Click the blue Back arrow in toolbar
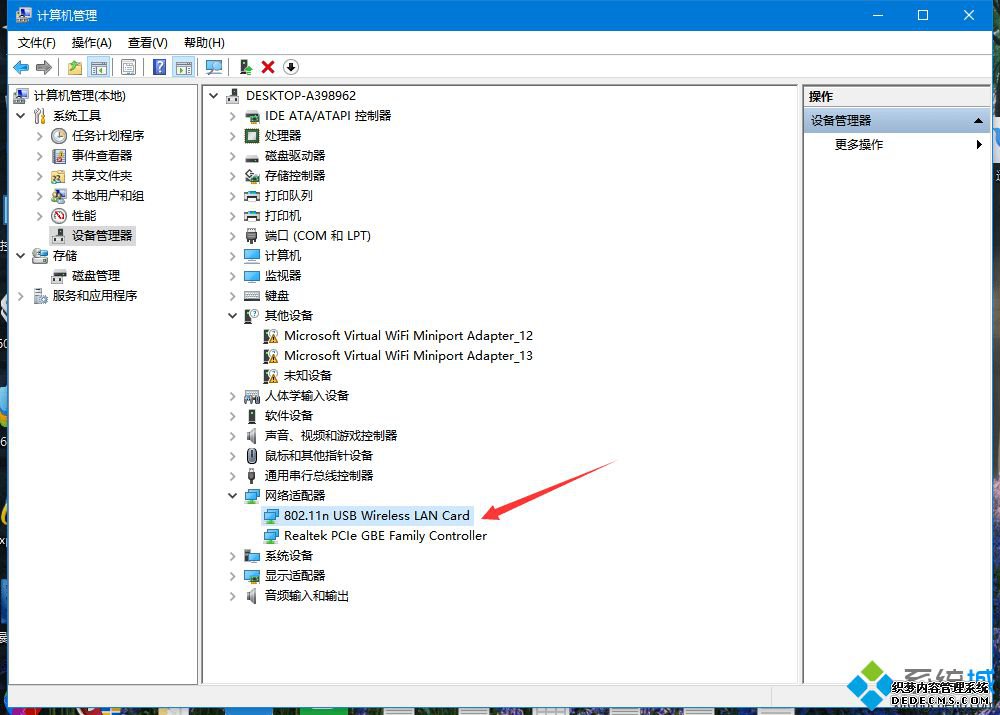 (x=22, y=67)
